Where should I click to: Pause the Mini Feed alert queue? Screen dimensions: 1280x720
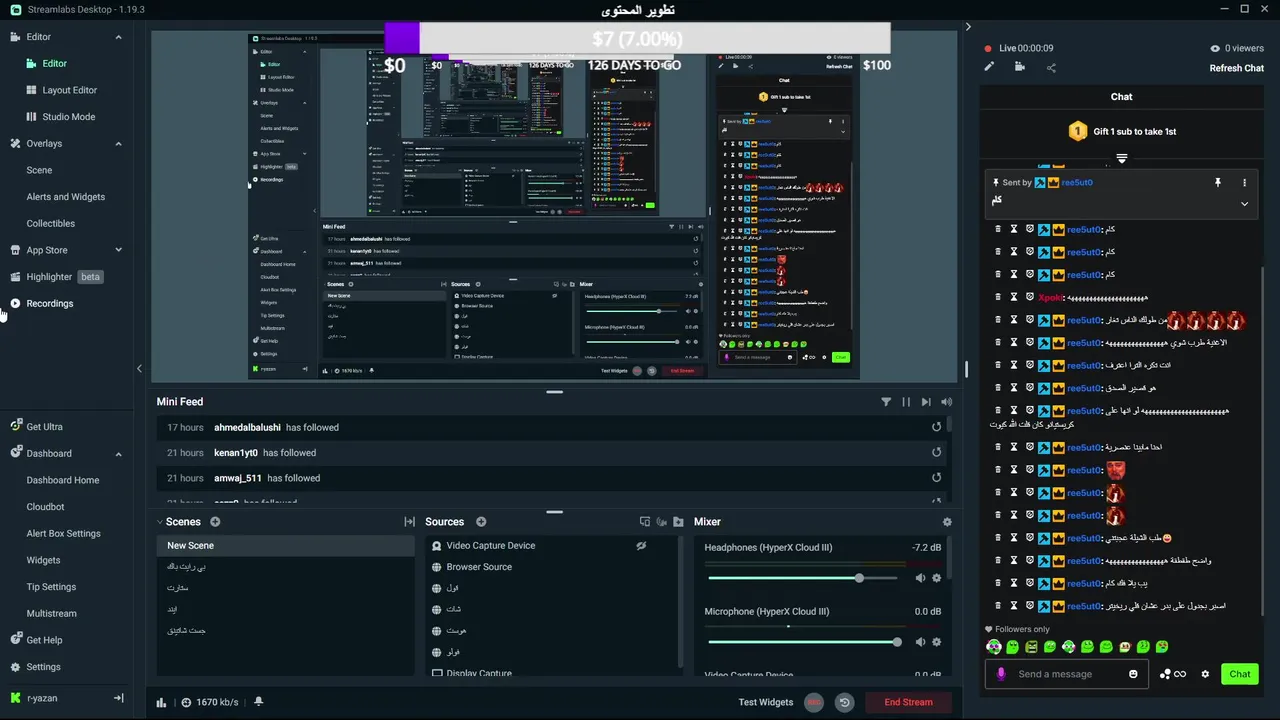point(906,402)
